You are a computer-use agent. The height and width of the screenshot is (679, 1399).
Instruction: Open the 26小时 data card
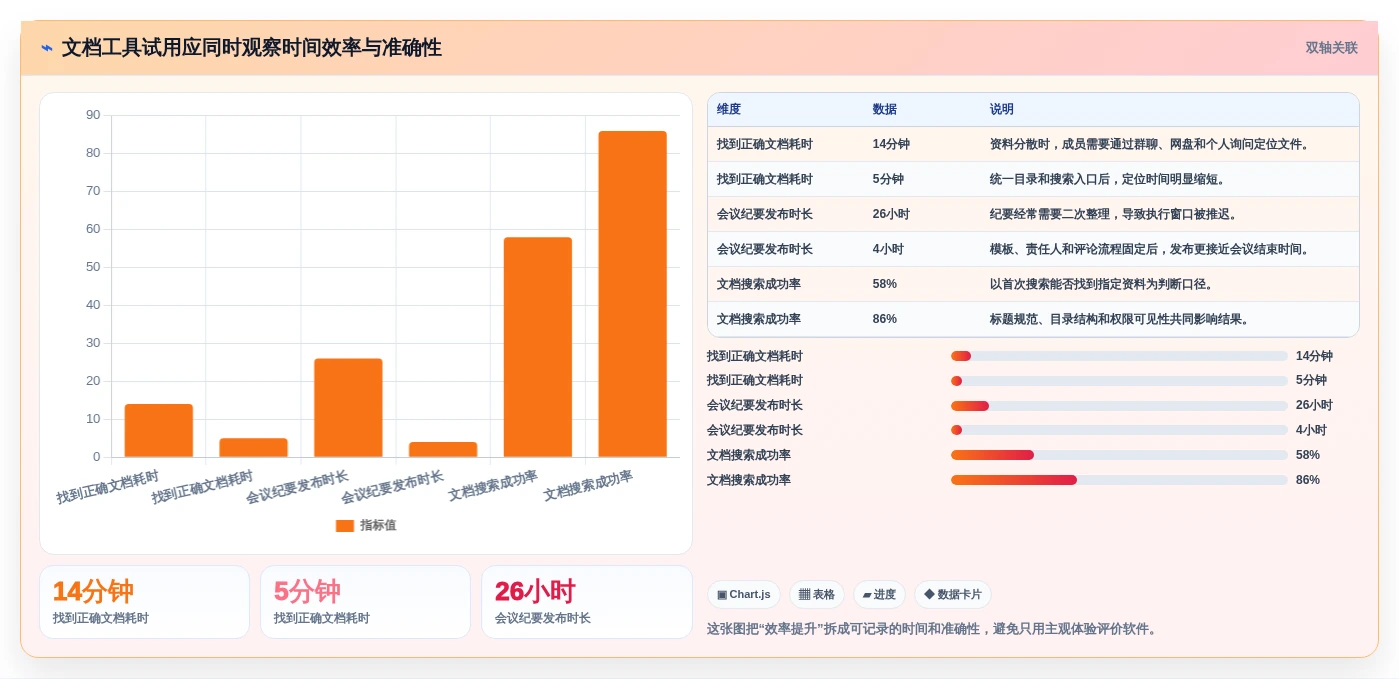tap(587, 602)
